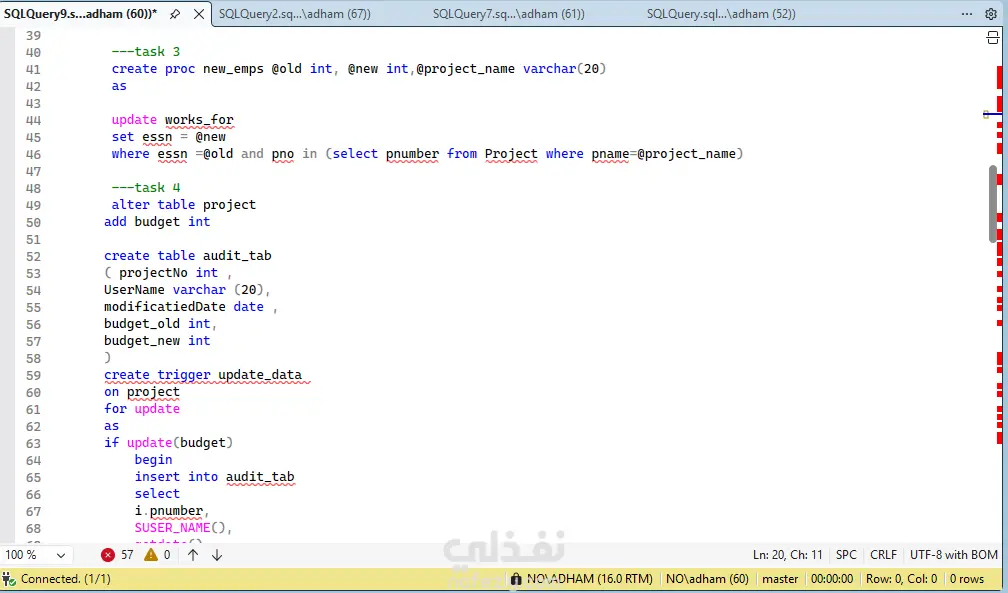Go to next issue with down arrow
The height and width of the screenshot is (593, 1008).
[x=217, y=554]
